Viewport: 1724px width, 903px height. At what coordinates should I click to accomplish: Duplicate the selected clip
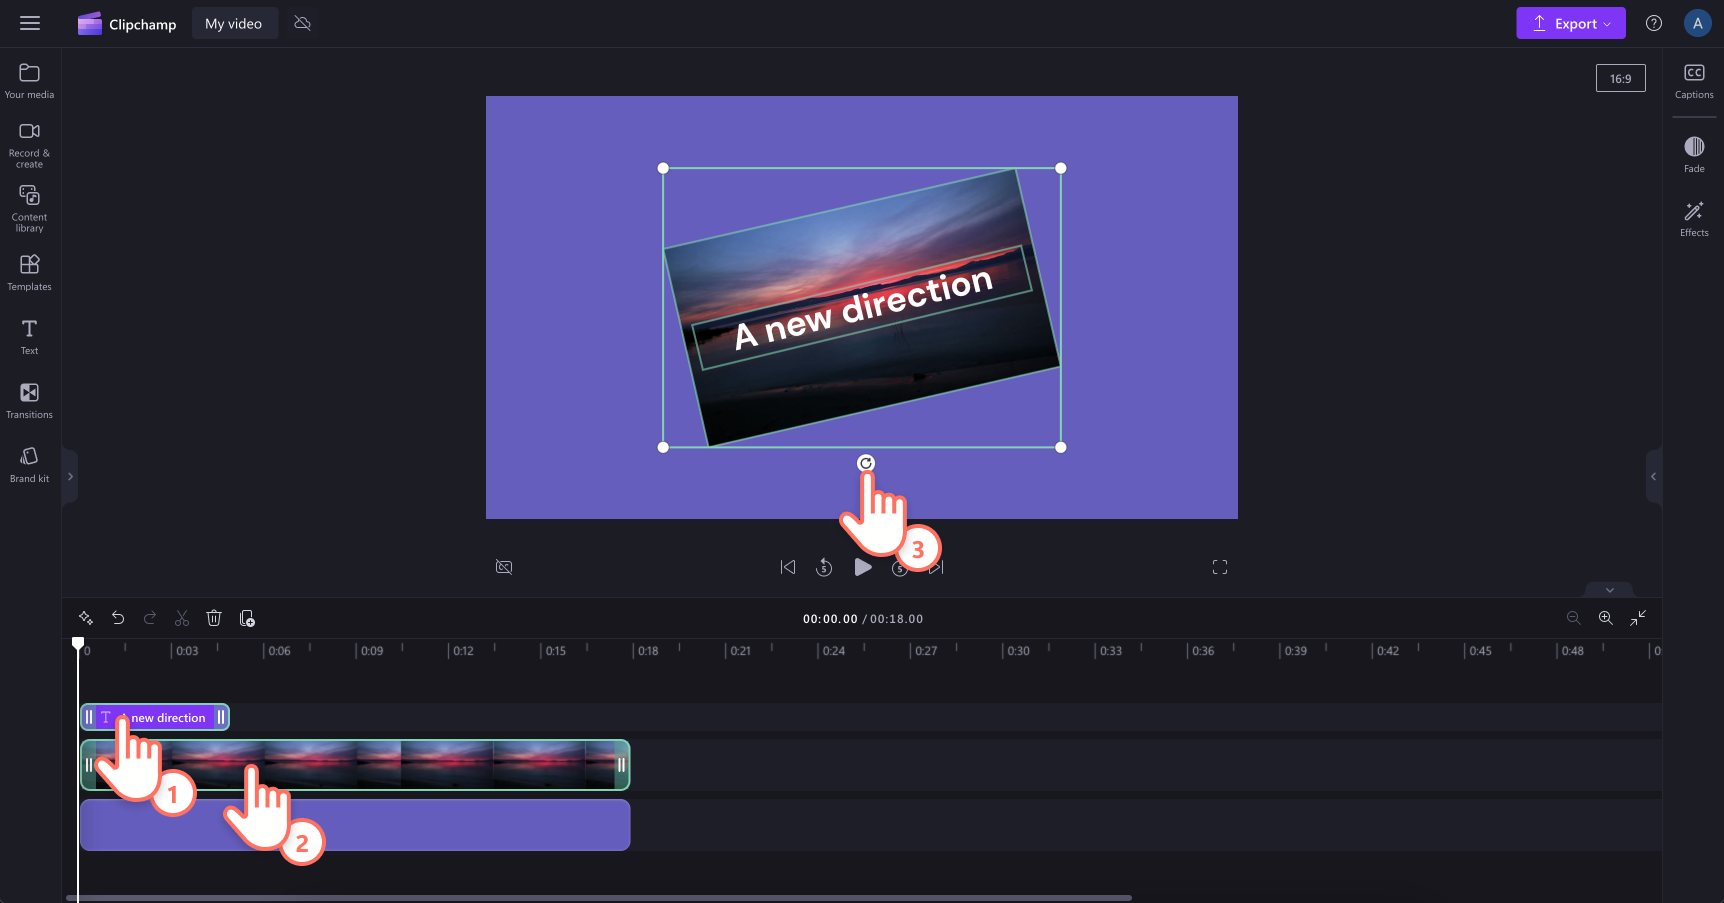pos(247,618)
